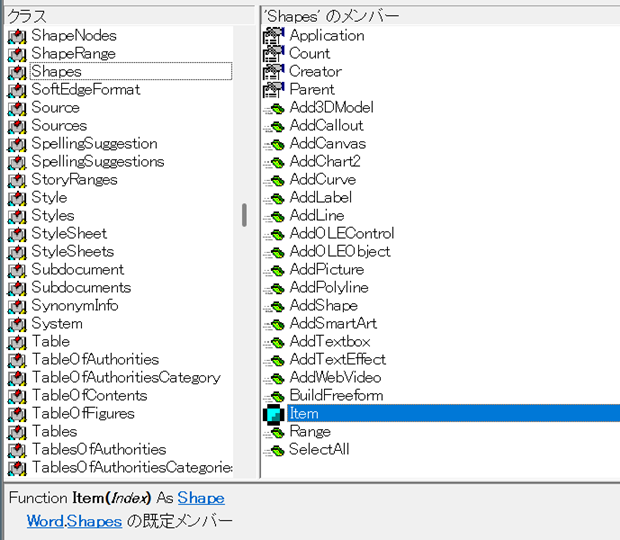The image size is (620, 540).
Task: Click the method icon next to AddShape
Action: coord(274,307)
